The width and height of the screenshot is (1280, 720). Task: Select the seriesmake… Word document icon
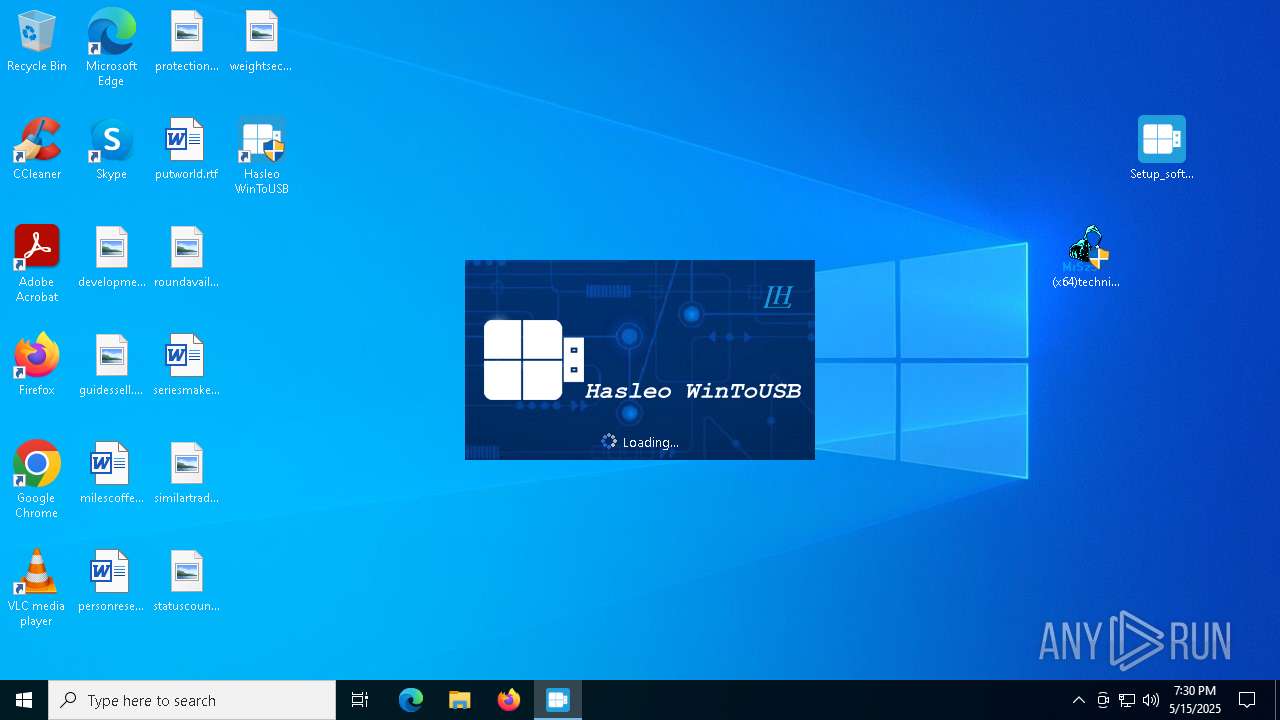186,366
